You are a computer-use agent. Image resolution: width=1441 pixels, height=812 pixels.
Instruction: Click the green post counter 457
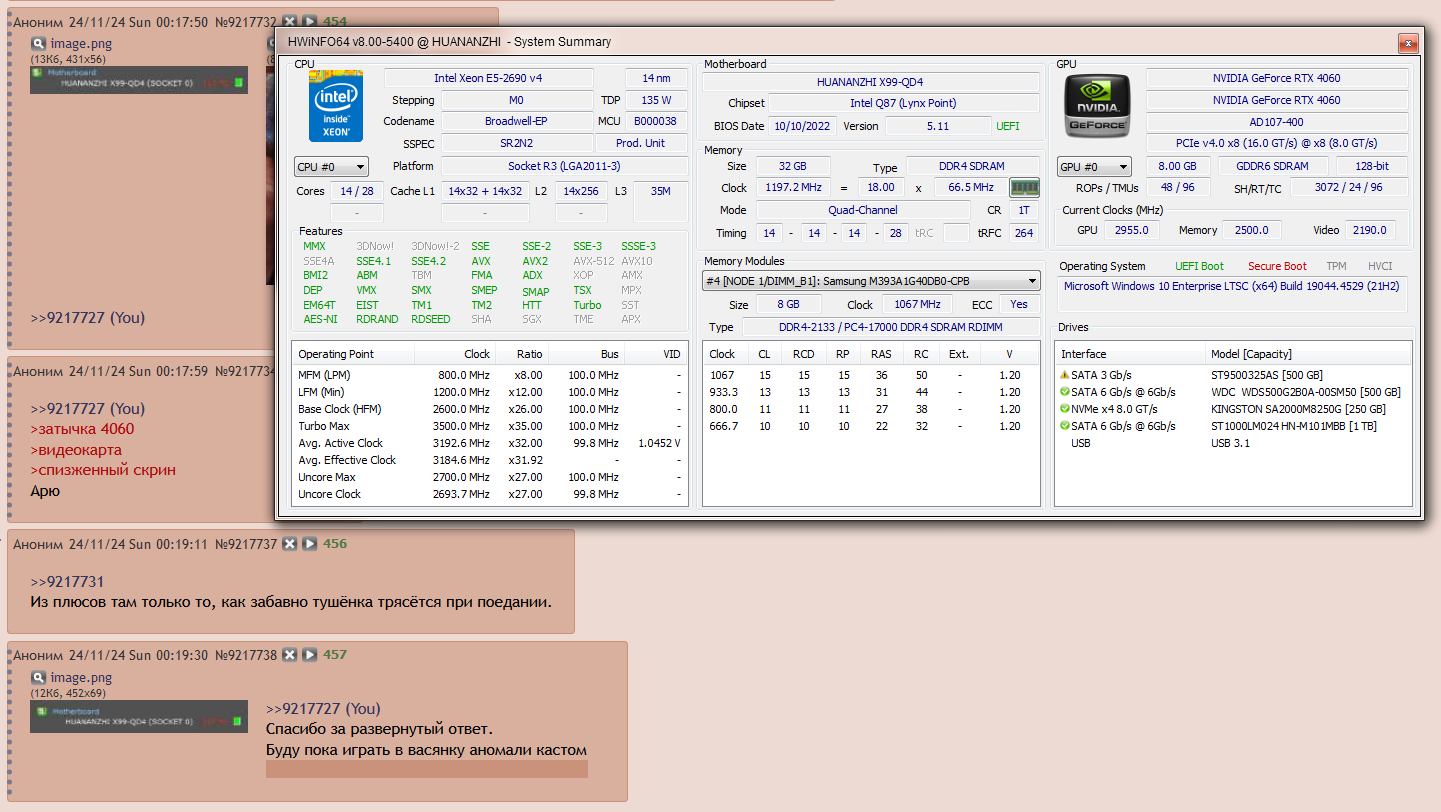(335, 655)
